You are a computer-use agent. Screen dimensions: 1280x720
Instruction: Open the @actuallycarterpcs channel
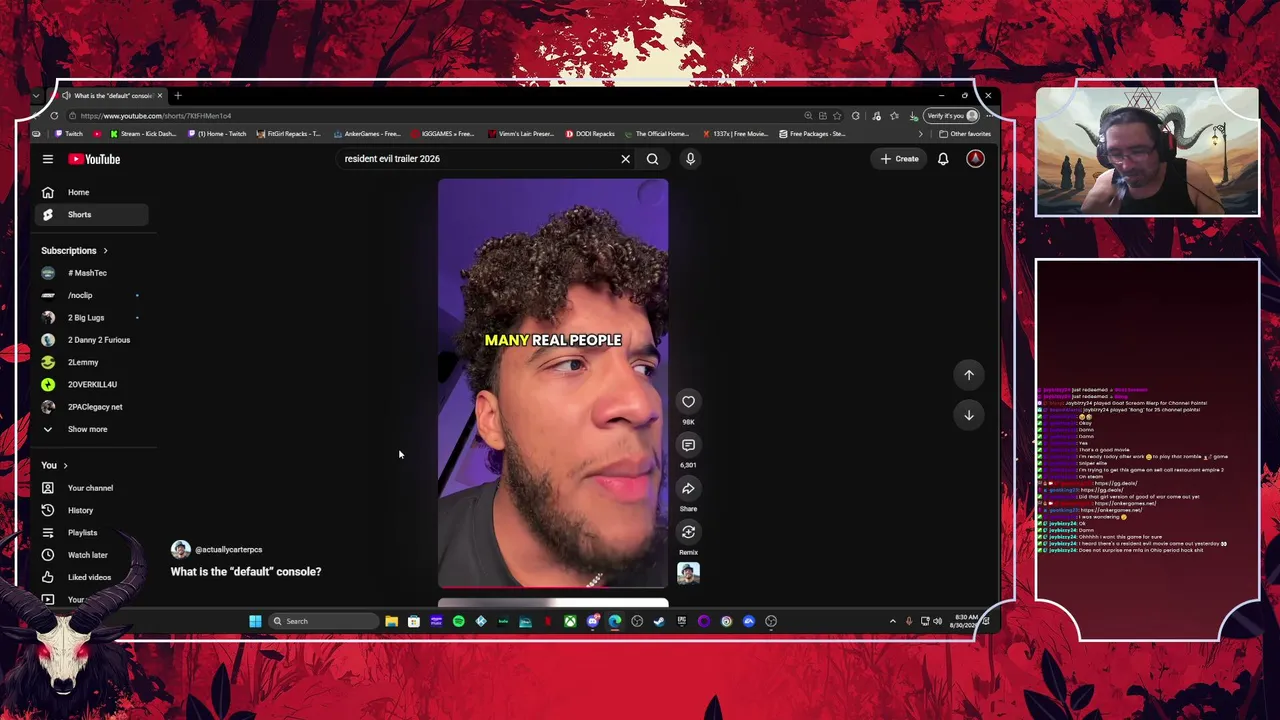point(228,550)
